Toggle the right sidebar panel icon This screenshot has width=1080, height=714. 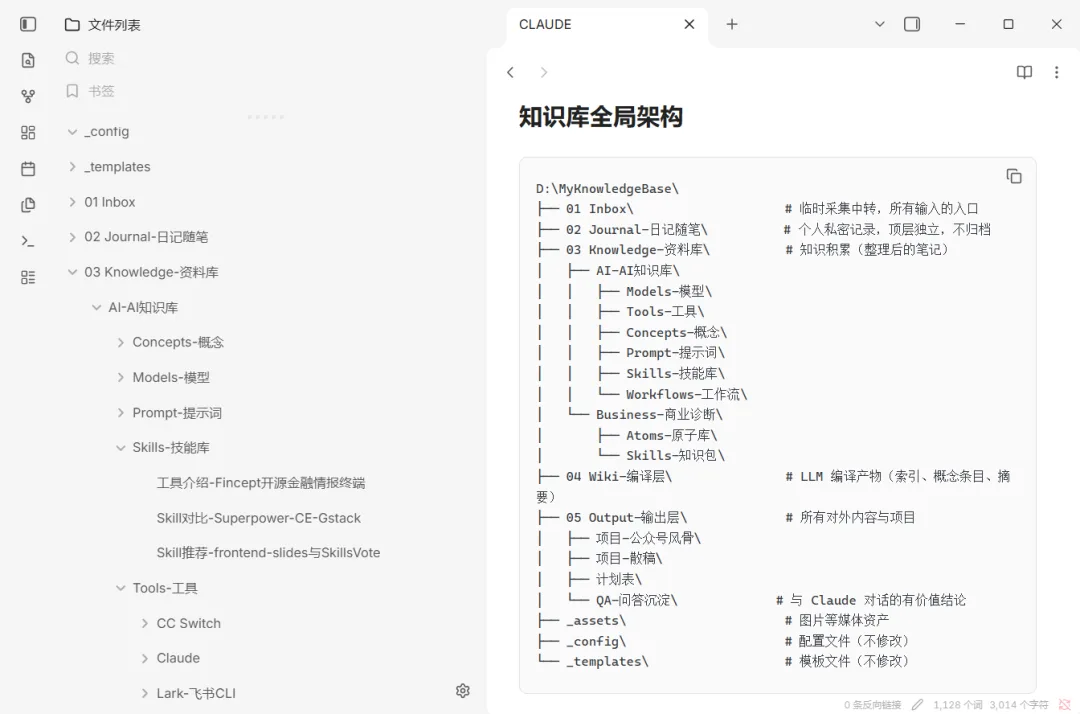(x=912, y=24)
